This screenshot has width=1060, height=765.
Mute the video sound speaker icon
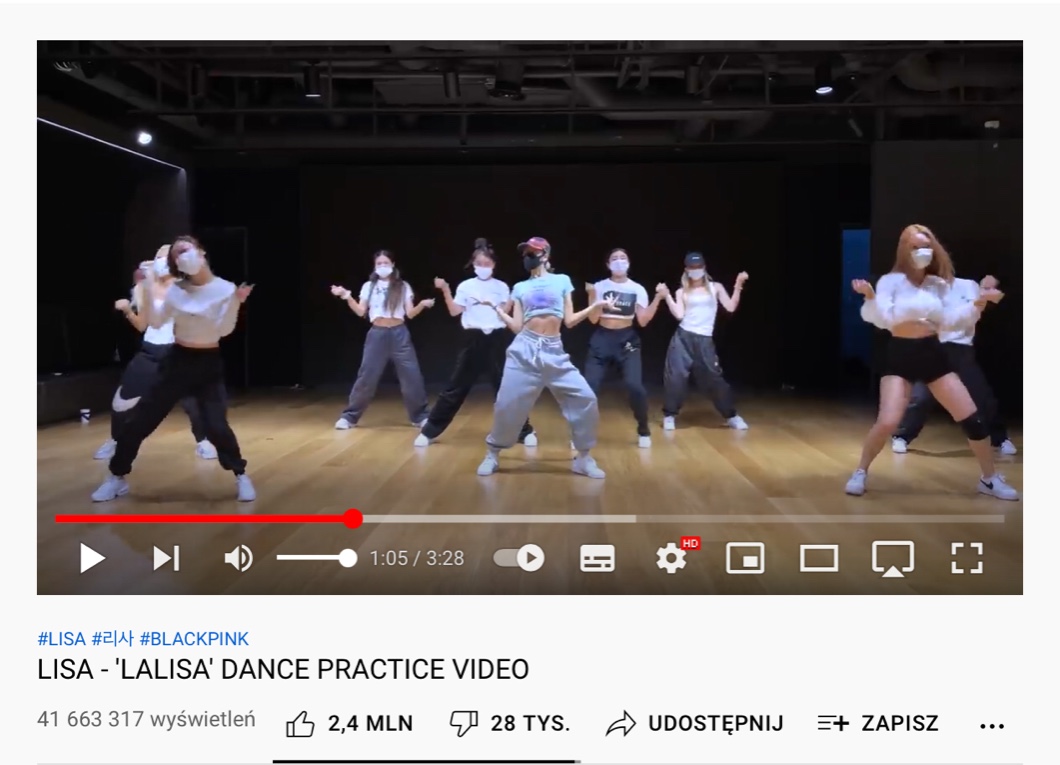pos(238,558)
